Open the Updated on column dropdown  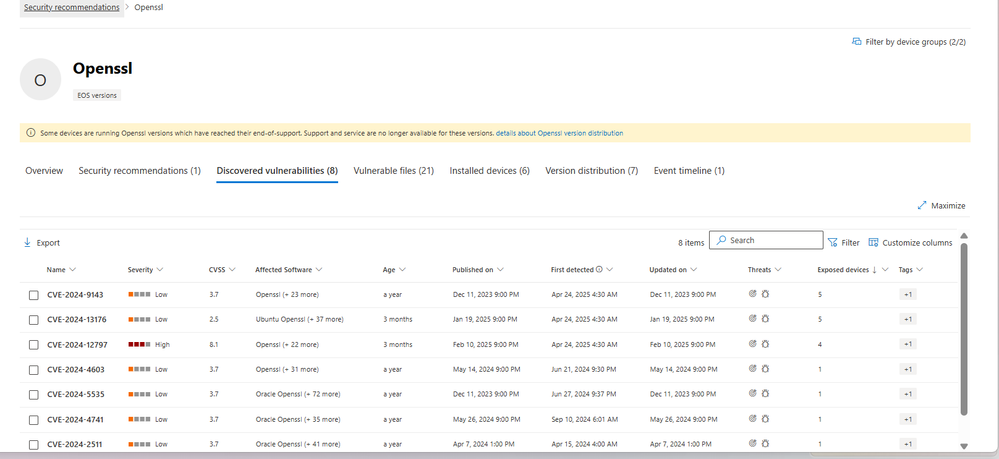pos(693,270)
